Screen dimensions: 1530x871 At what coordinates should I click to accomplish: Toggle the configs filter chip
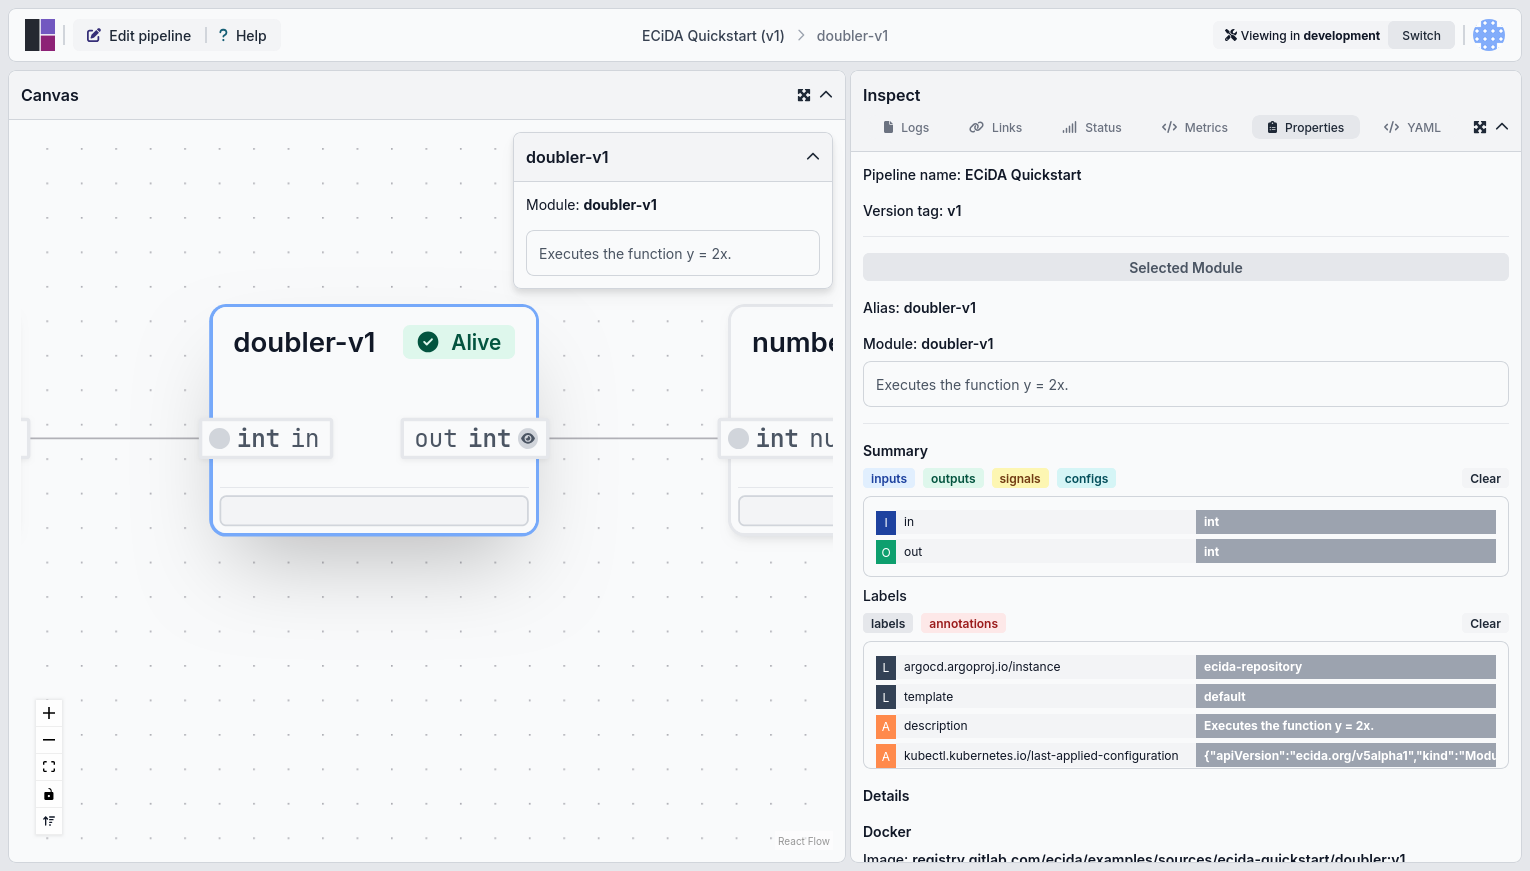(1086, 478)
